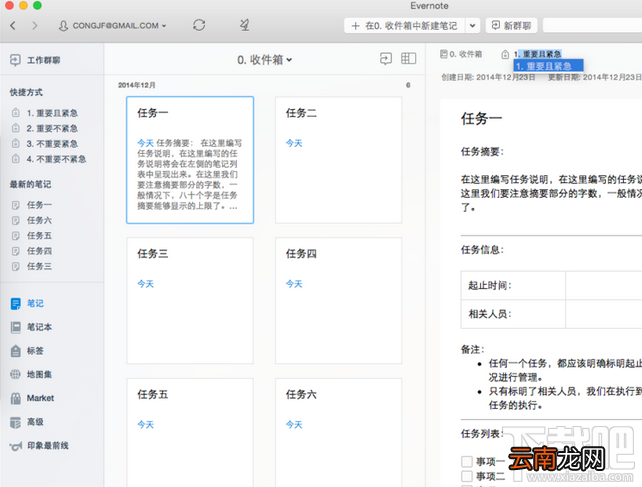Choose tag suggestion 1. 重要且紧急
Screen dimensions: 642x487
(x=548, y=66)
